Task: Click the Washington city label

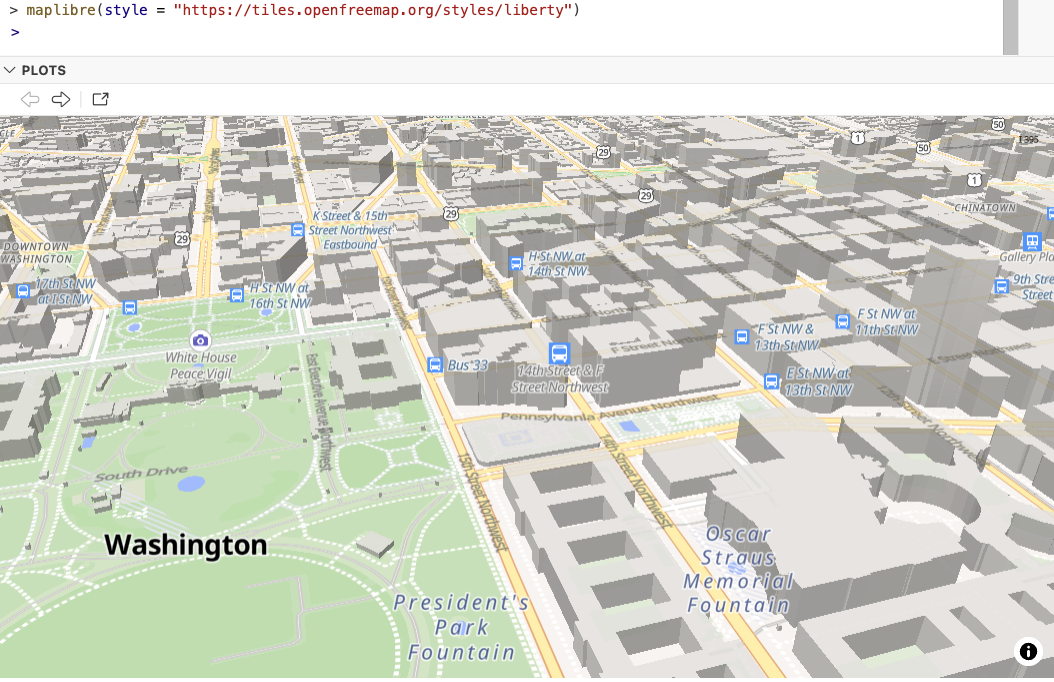Action: pyautogui.click(x=186, y=545)
